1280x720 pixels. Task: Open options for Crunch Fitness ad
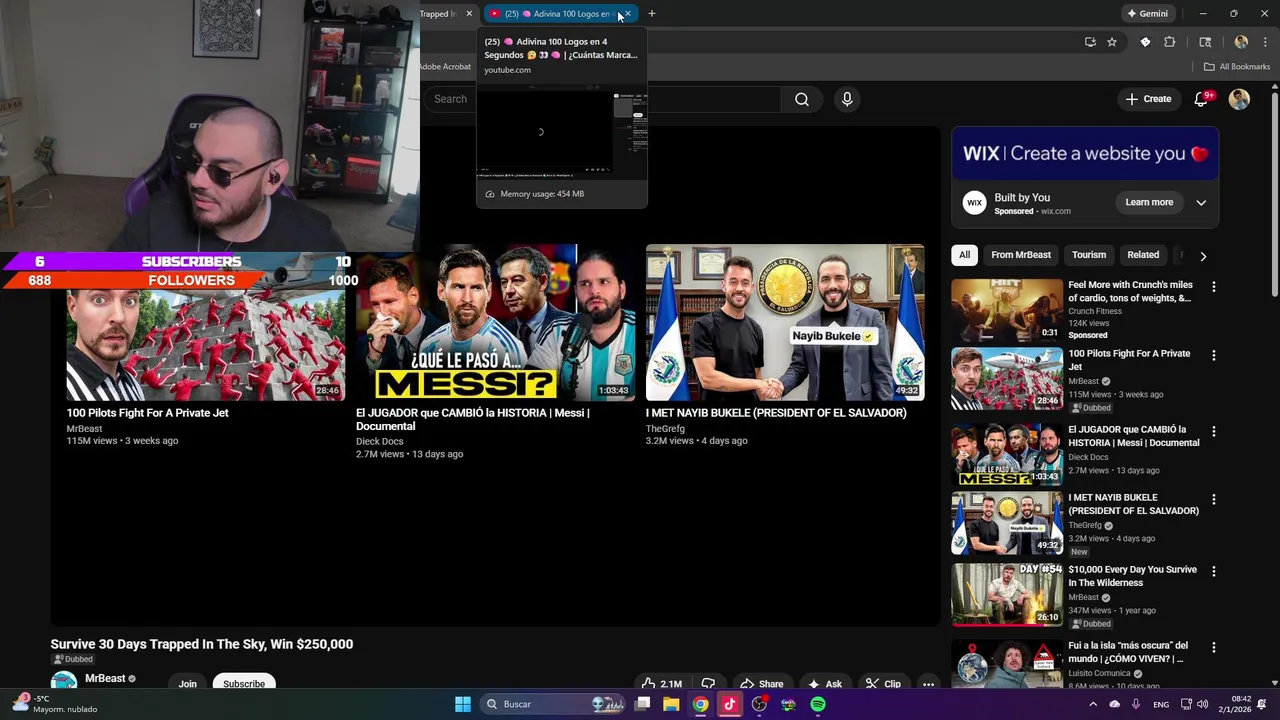(1214, 287)
